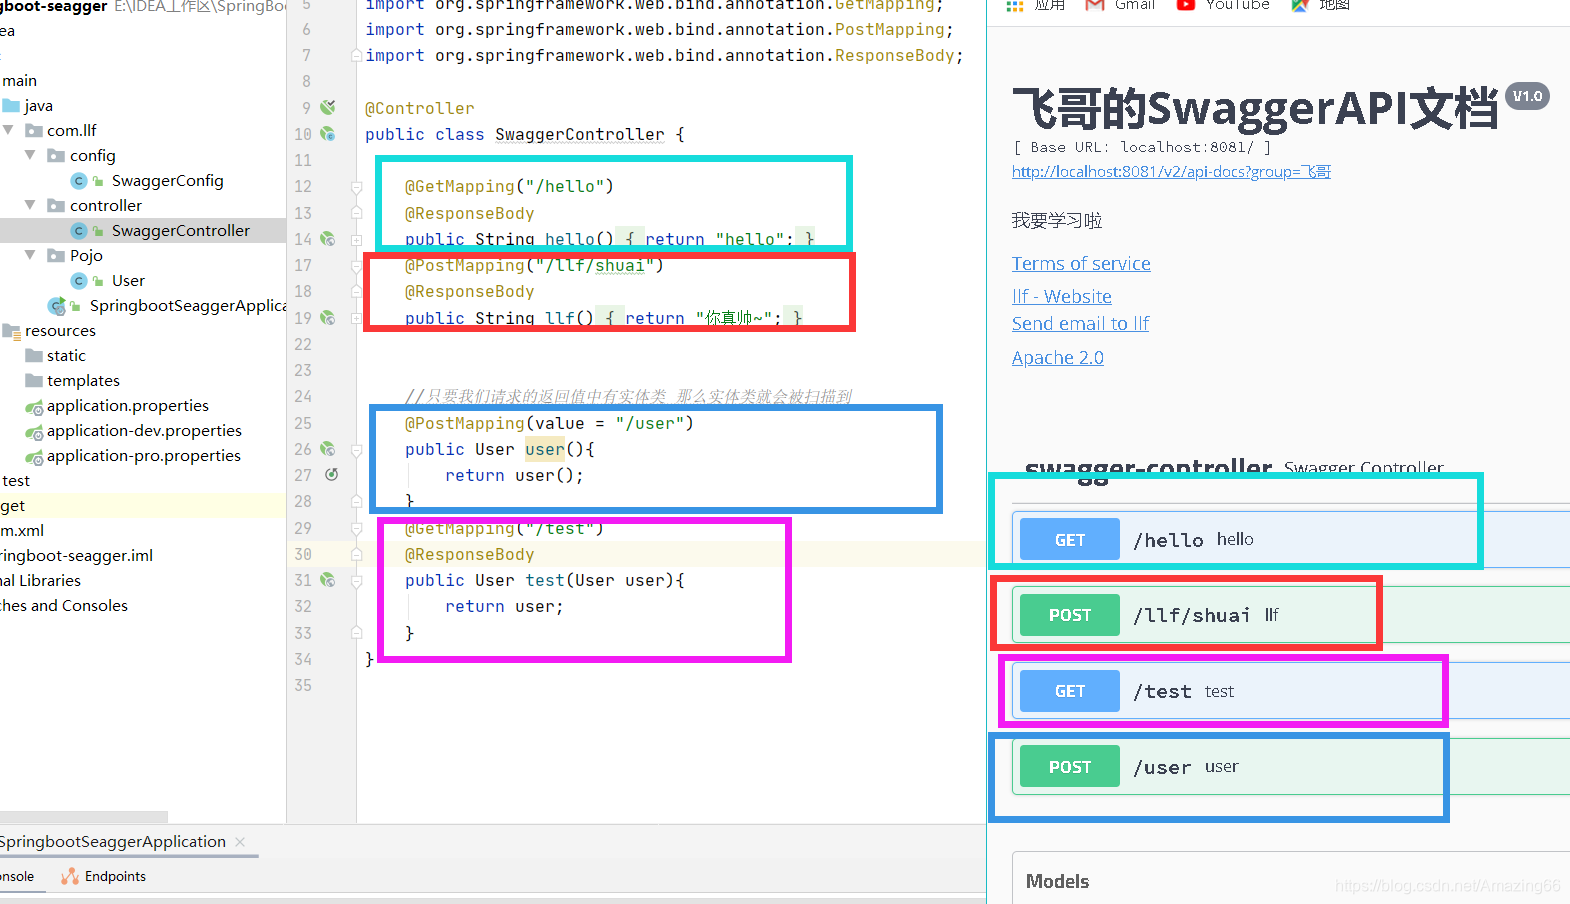Image resolution: width=1570 pixels, height=904 pixels.
Task: Collapse the config package arrow
Action: (x=30, y=155)
